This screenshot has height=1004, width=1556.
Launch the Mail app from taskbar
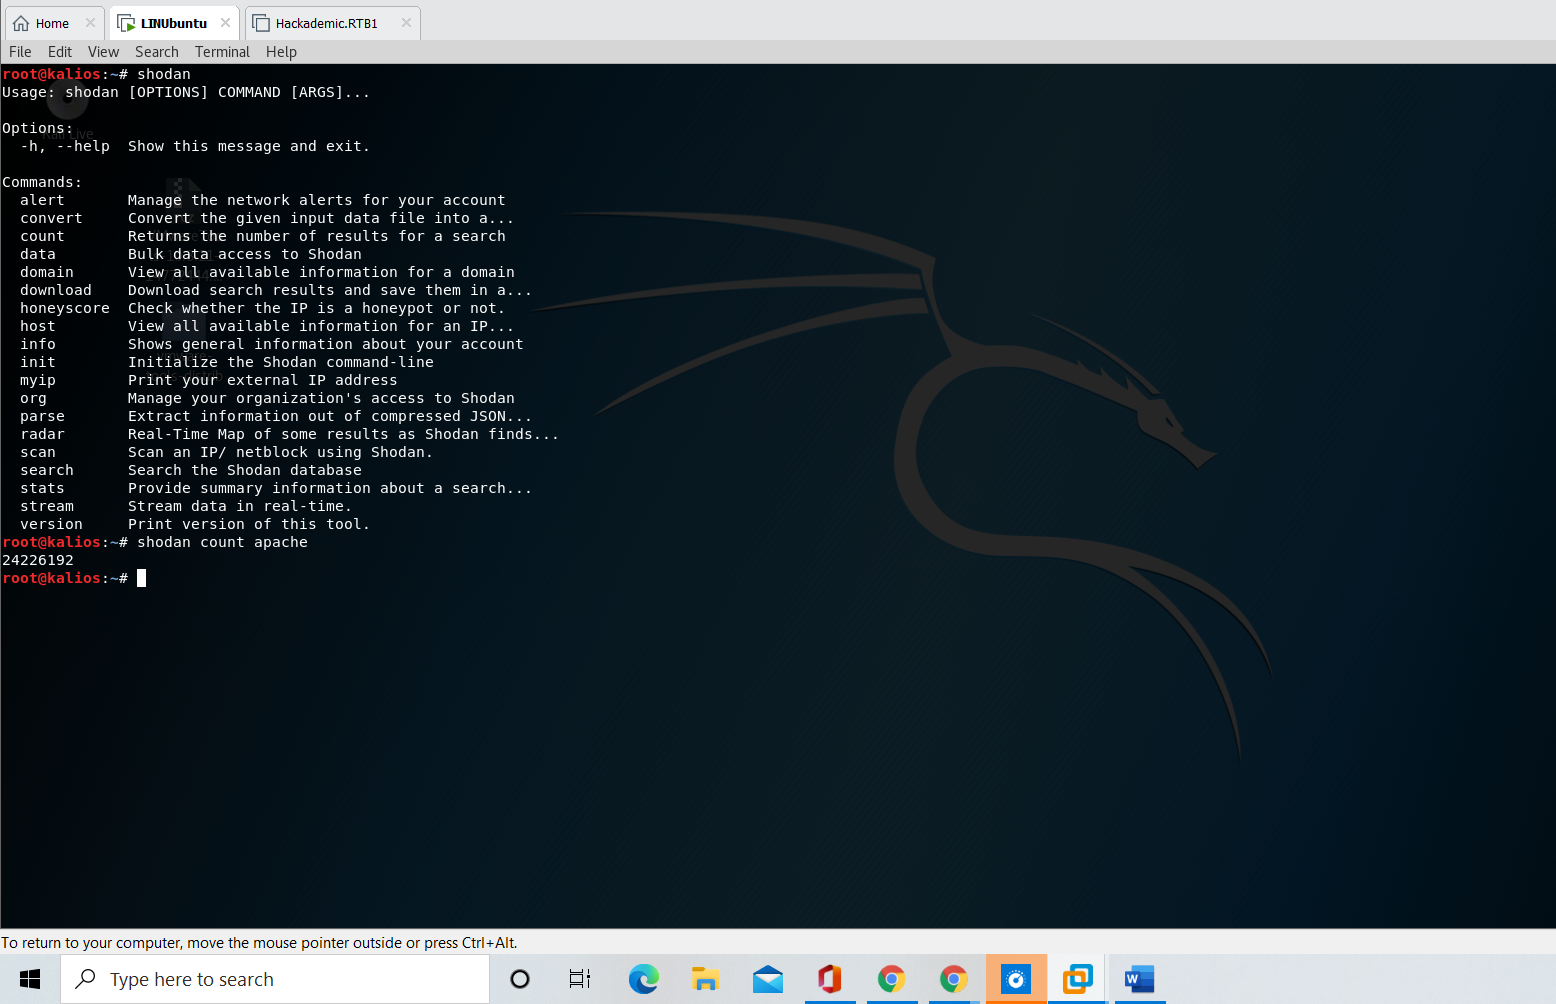point(768,979)
